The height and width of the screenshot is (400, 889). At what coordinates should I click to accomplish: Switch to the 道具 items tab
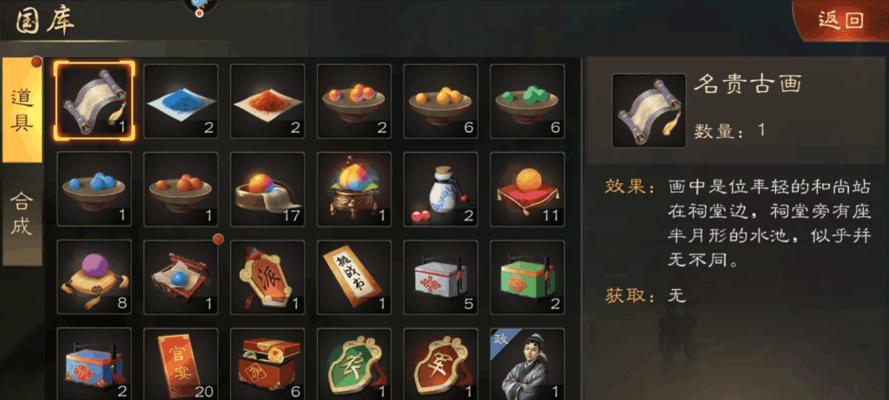[22, 110]
